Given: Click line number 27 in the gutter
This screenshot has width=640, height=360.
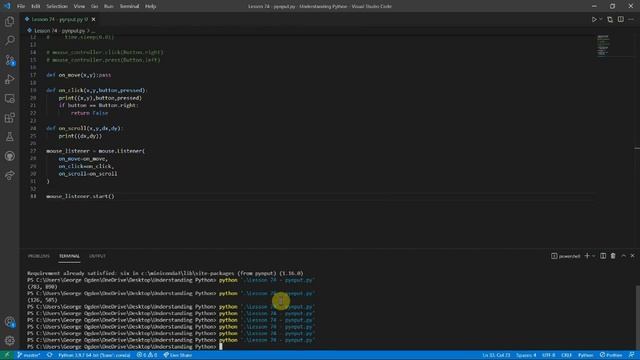Looking at the screenshot, I should (33, 151).
